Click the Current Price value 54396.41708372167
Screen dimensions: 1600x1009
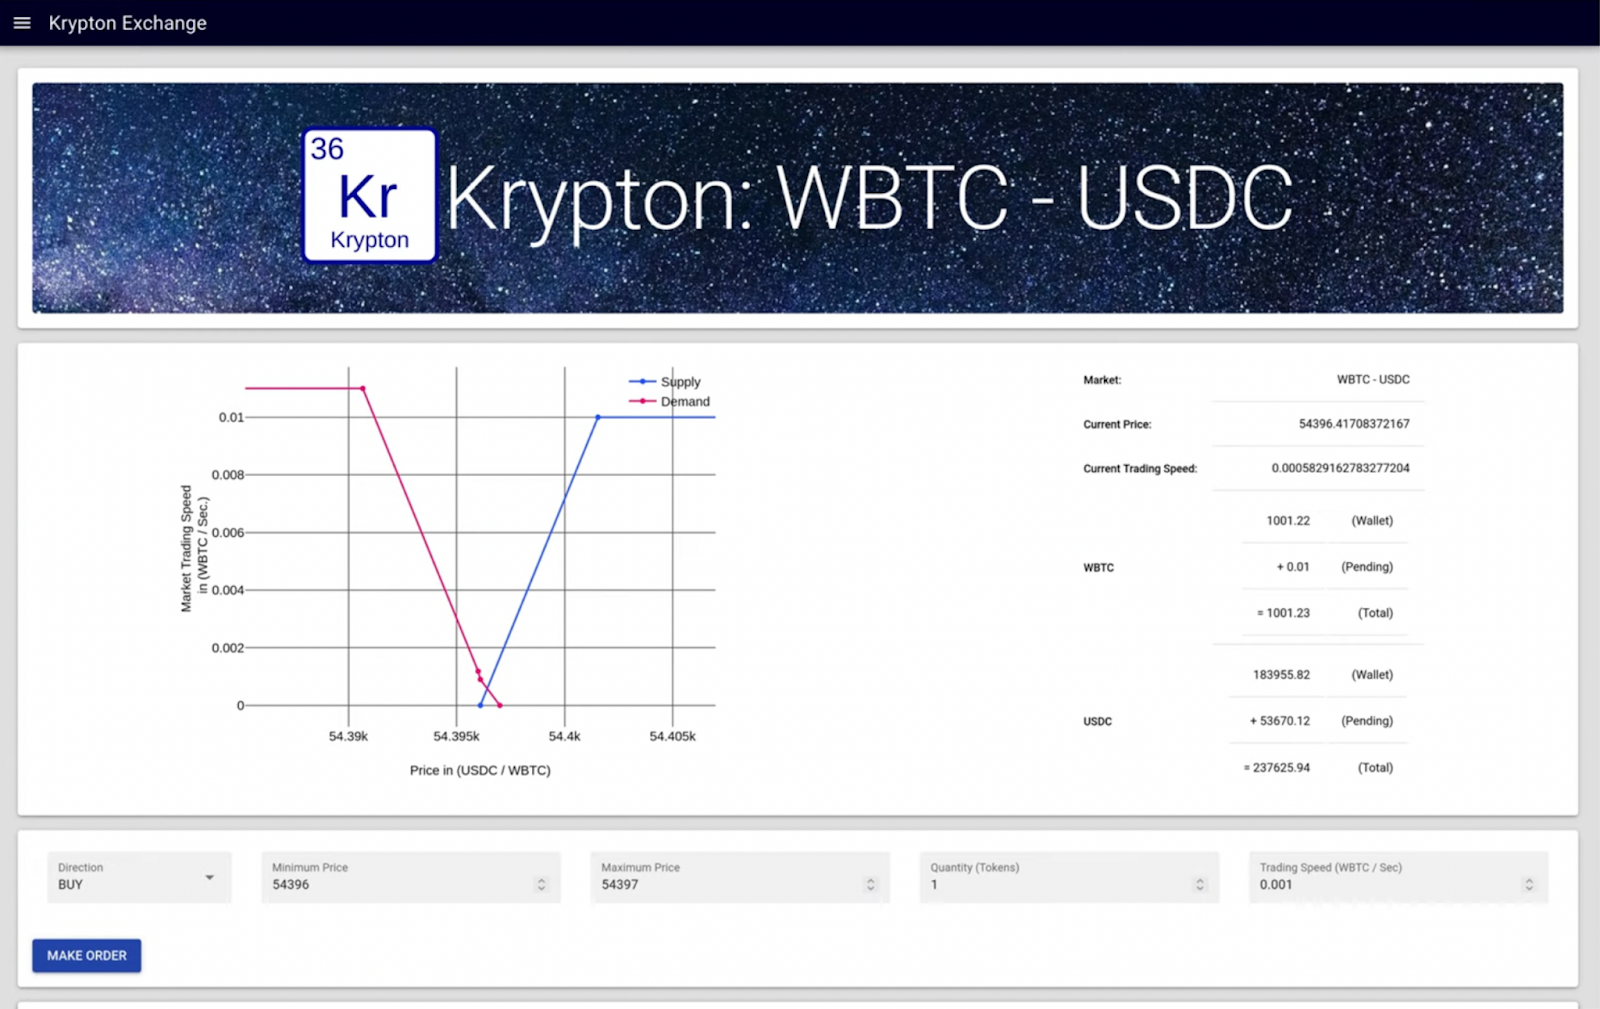1354,424
